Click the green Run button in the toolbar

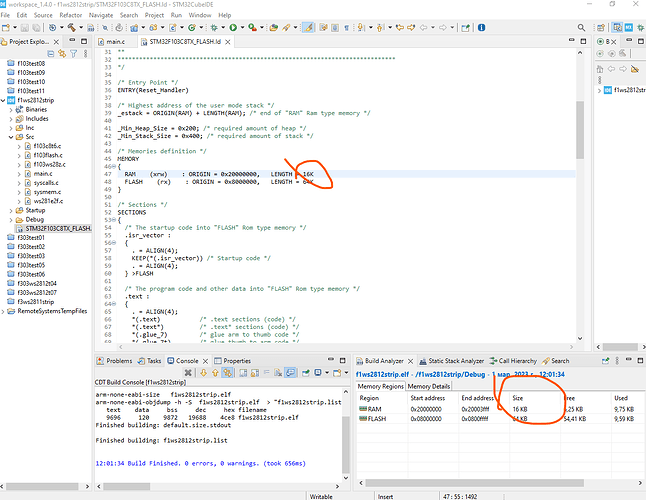tap(233, 28)
